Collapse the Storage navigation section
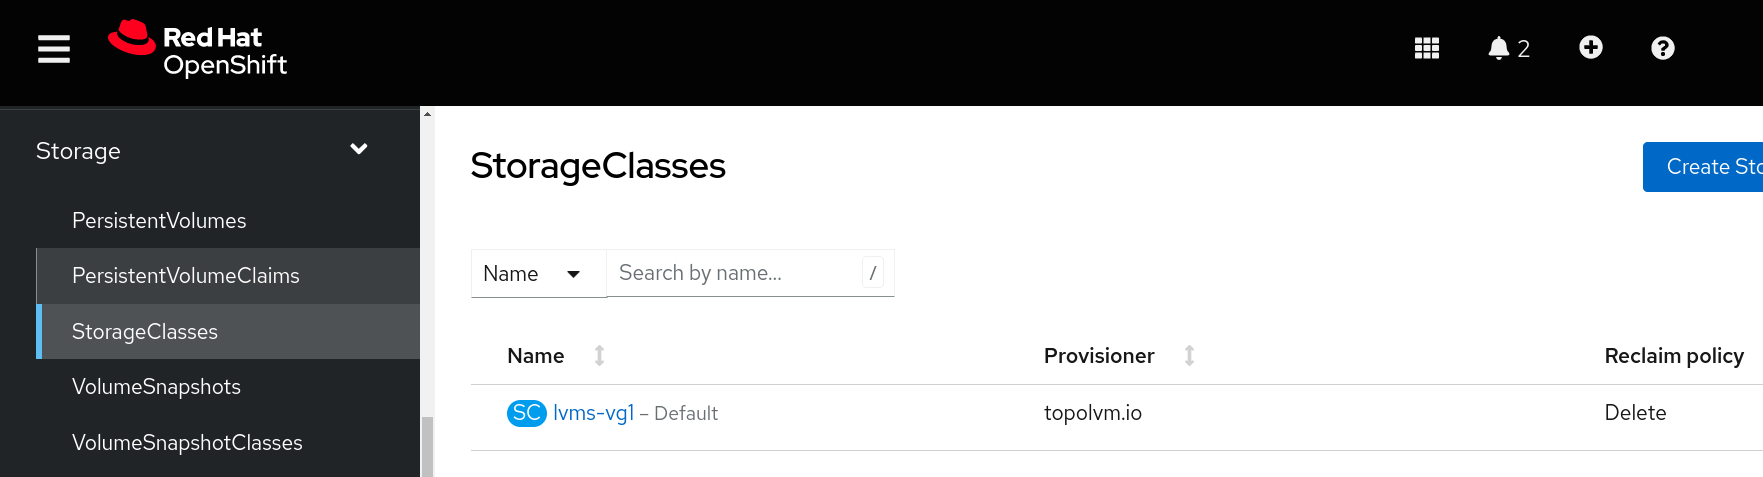The width and height of the screenshot is (1763, 477). point(358,150)
